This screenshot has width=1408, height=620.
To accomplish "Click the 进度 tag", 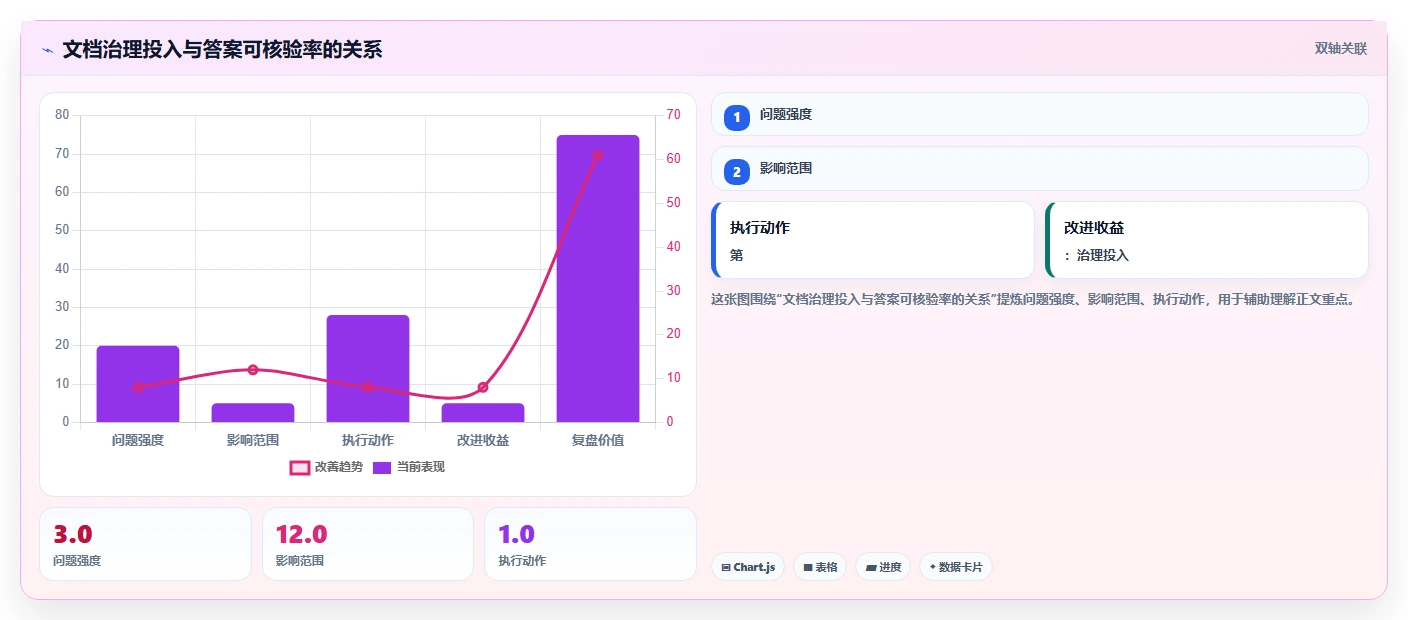I will pos(883,567).
